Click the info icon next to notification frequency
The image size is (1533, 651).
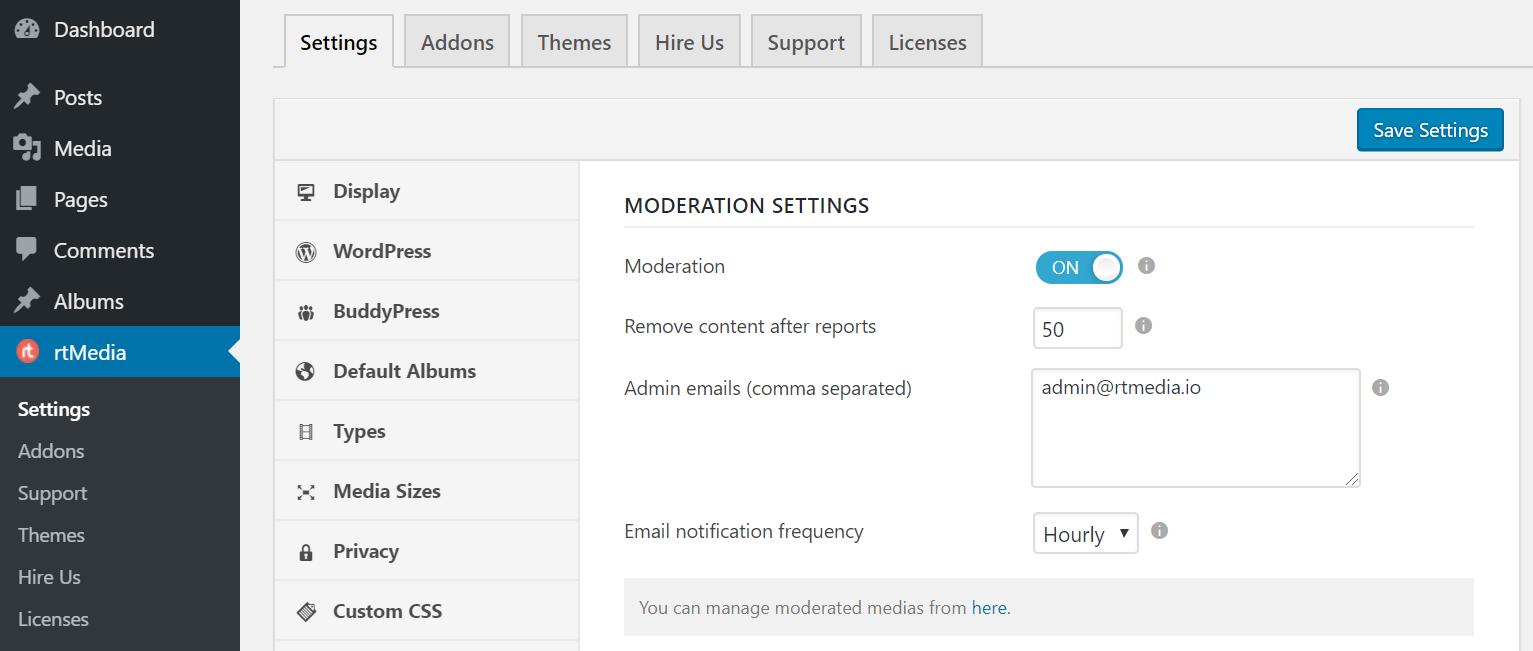(x=1159, y=531)
